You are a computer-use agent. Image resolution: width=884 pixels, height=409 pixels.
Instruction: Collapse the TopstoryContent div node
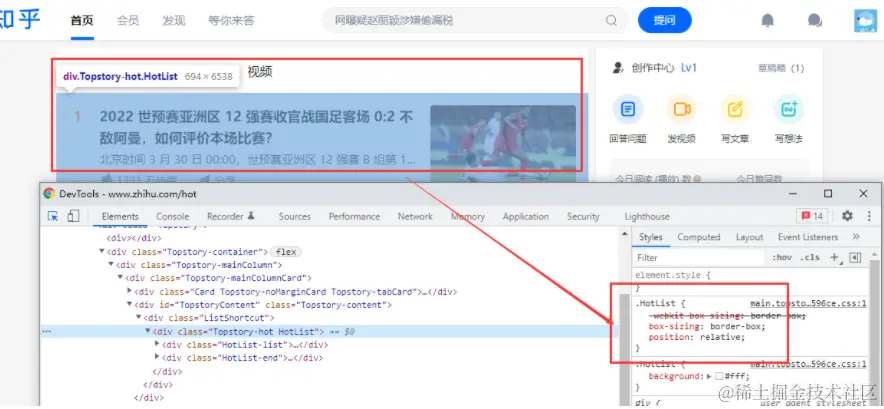coord(130,305)
